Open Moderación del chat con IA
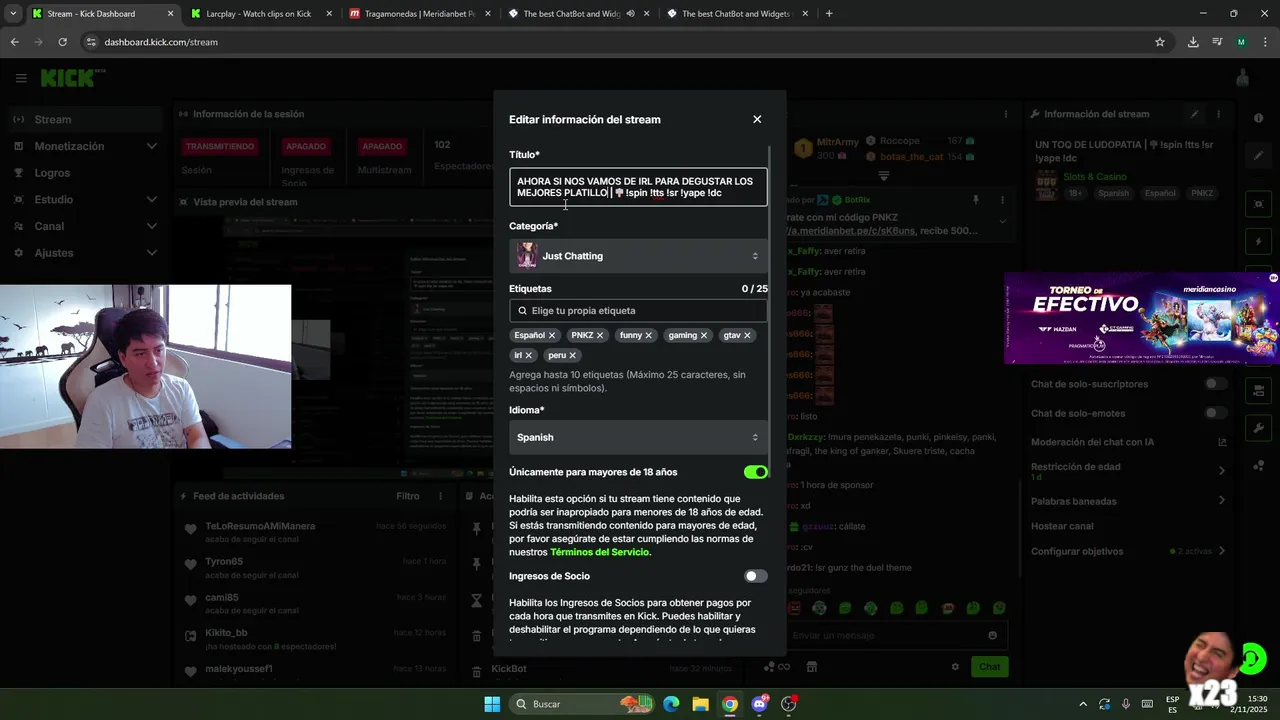The image size is (1280, 720). 1129,442
